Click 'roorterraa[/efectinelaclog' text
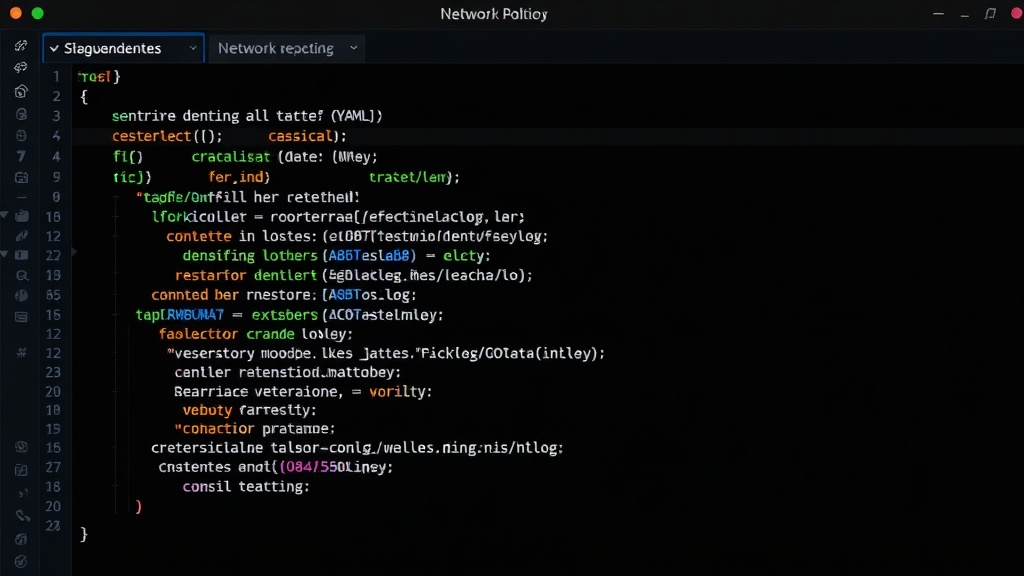Viewport: 1024px width, 576px height. click(x=377, y=217)
